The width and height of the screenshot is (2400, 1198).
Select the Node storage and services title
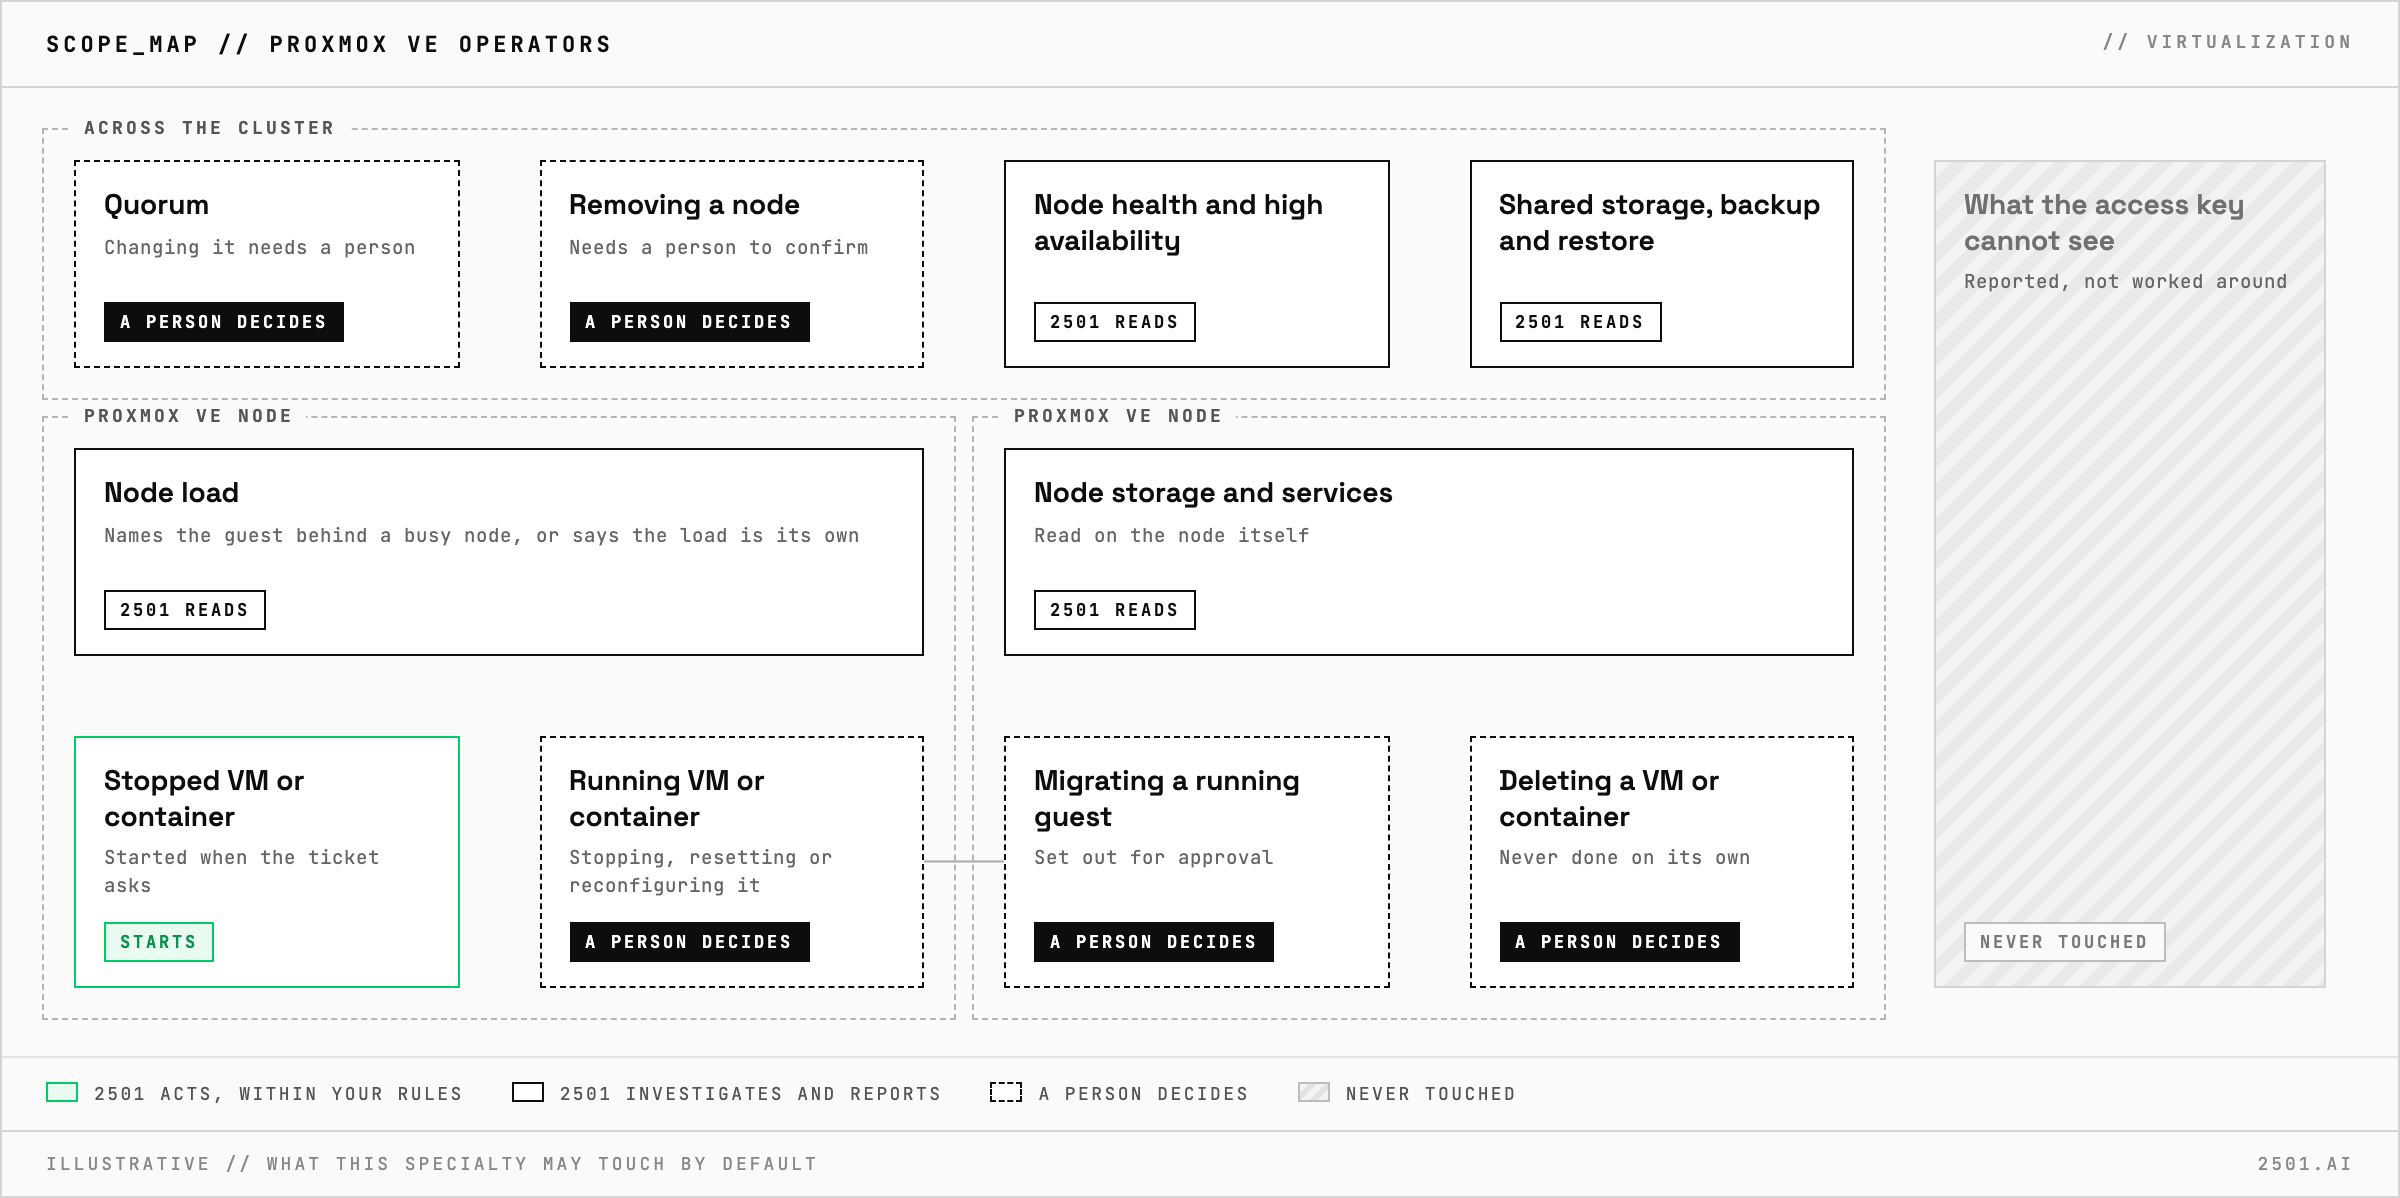click(x=1213, y=493)
